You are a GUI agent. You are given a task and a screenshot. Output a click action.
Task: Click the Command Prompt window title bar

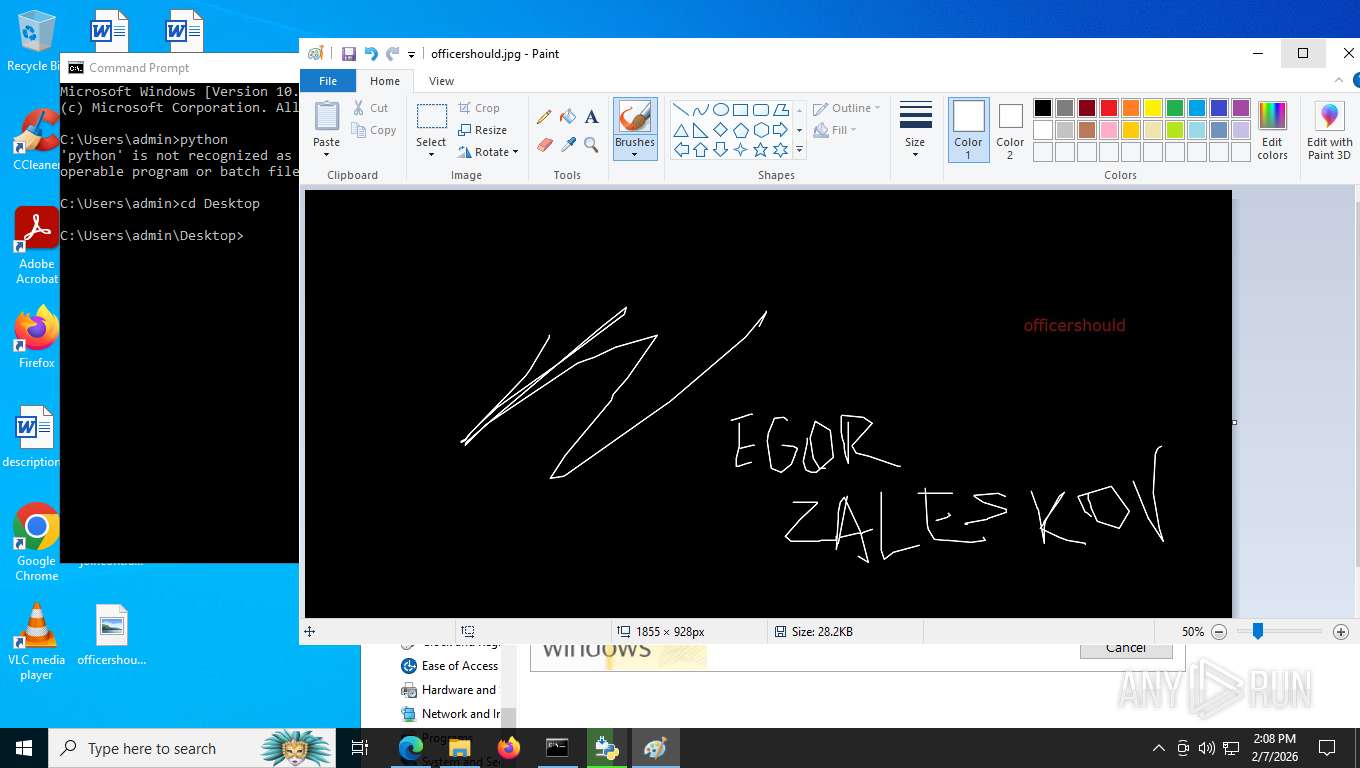coord(180,68)
